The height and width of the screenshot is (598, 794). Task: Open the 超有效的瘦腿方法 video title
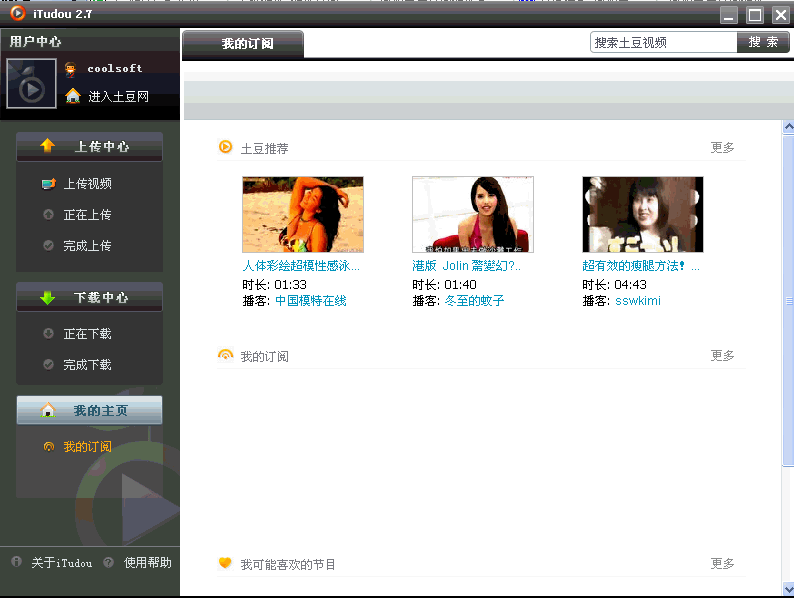(x=641, y=266)
